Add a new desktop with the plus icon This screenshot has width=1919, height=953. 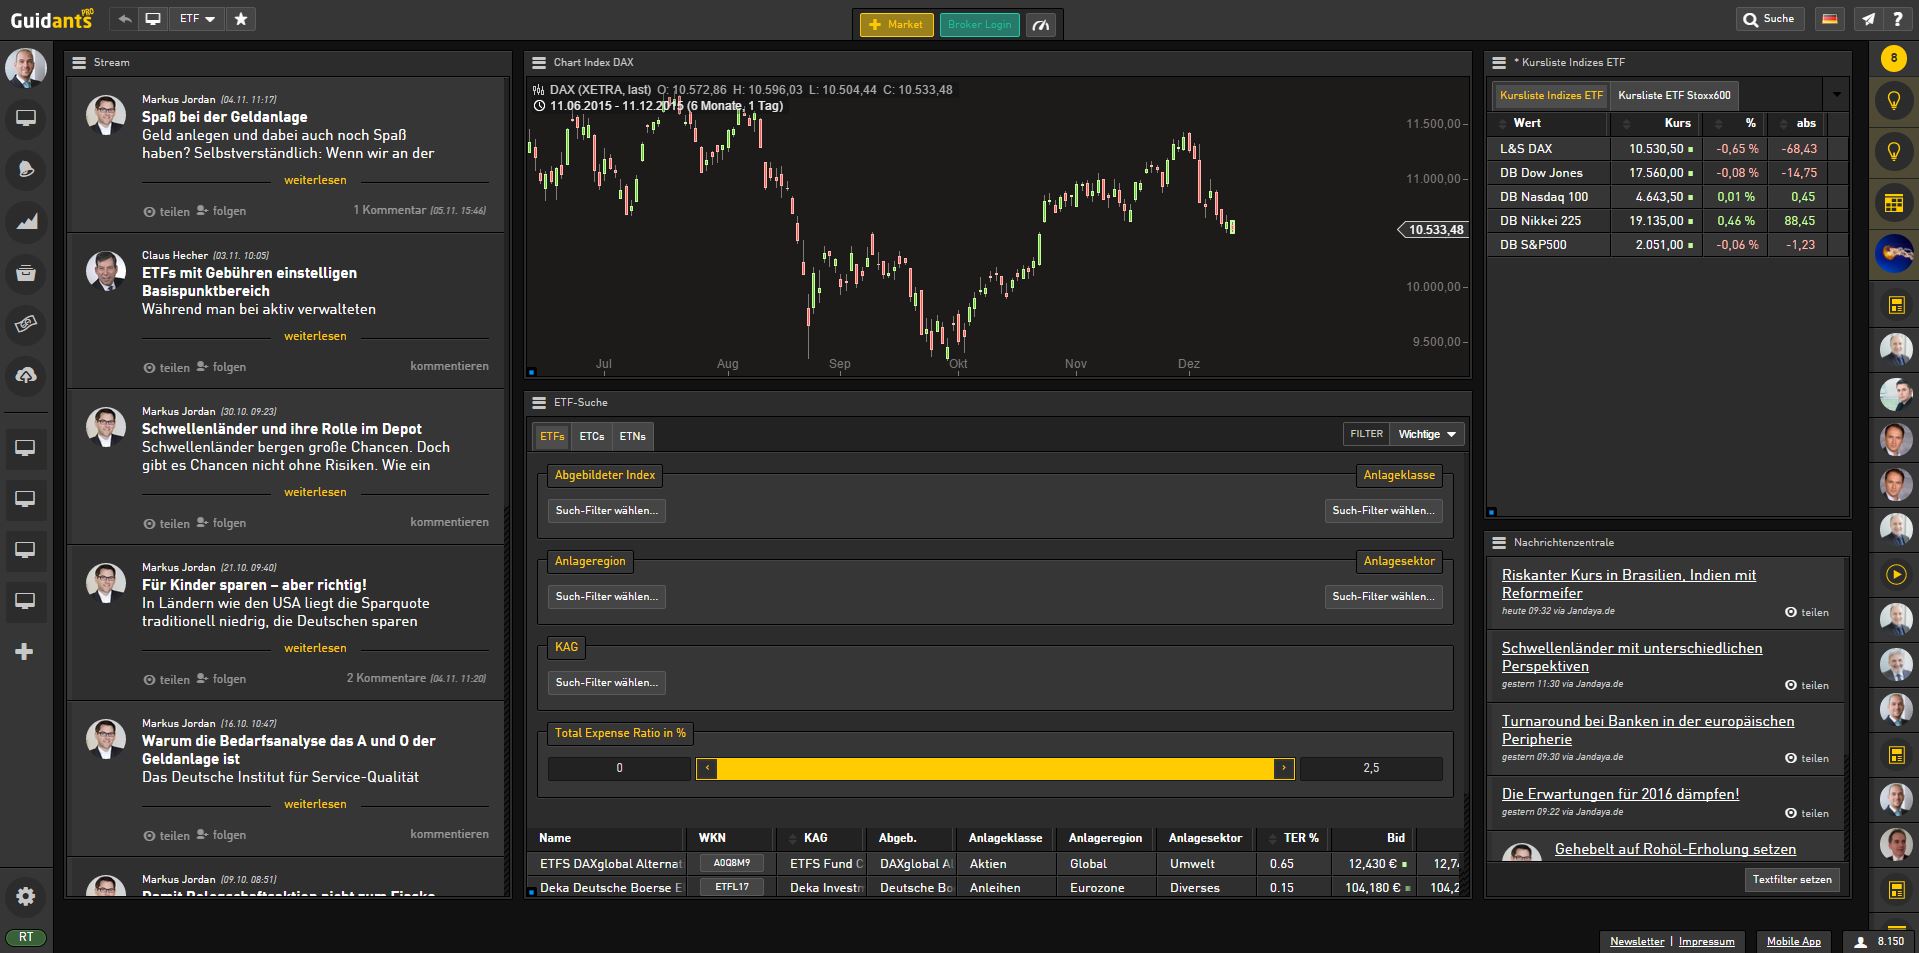point(25,652)
